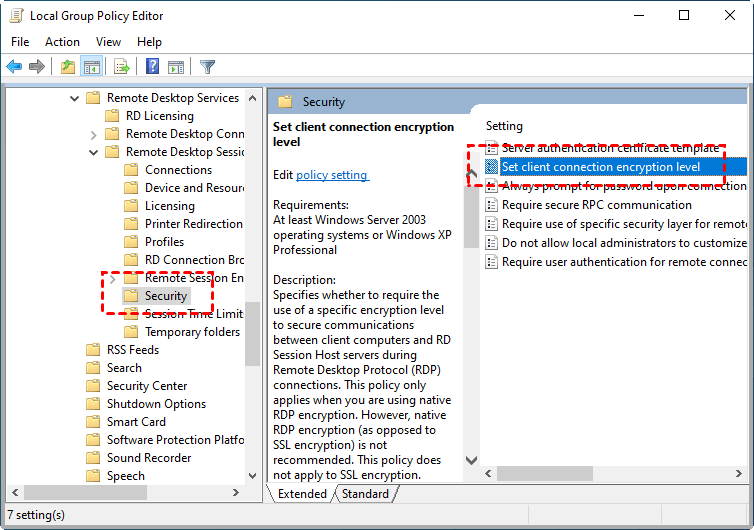The width and height of the screenshot is (754, 530).
Task: Expand the Remote Session Environment node
Action: pyautogui.click(x=112, y=278)
